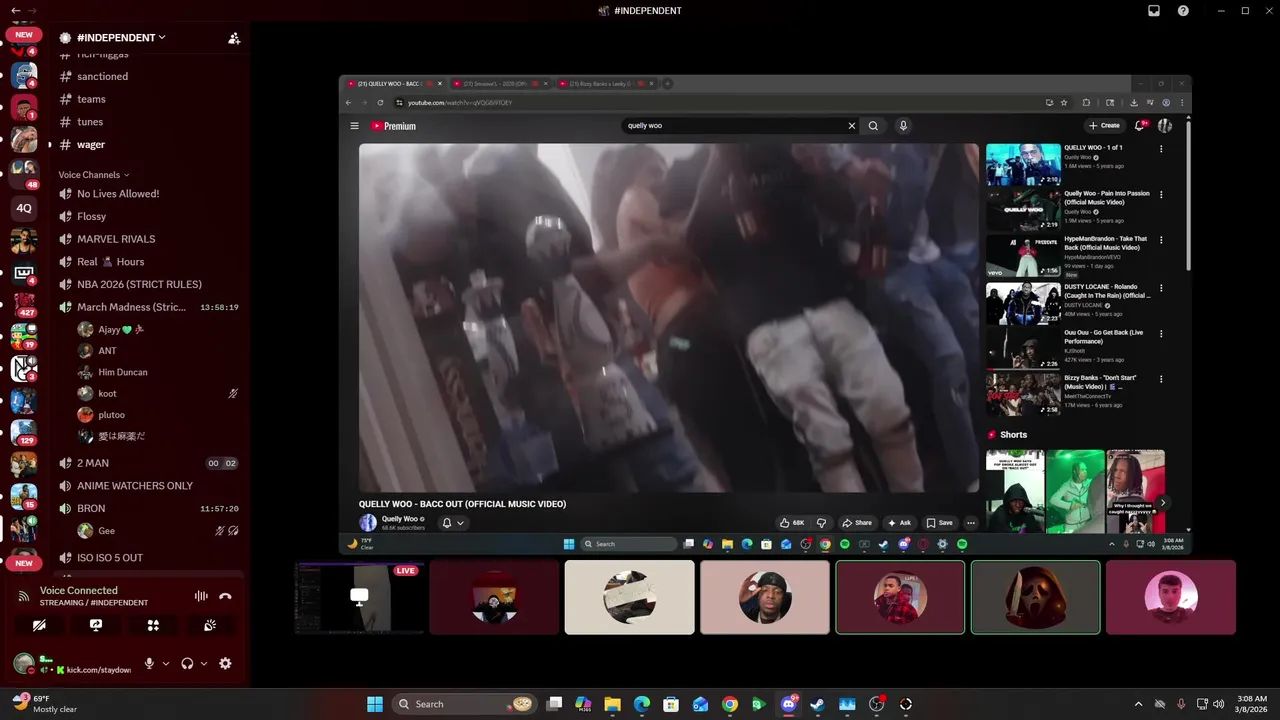Open the teams text channel
Viewport: 1280px width, 720px height.
coord(91,99)
